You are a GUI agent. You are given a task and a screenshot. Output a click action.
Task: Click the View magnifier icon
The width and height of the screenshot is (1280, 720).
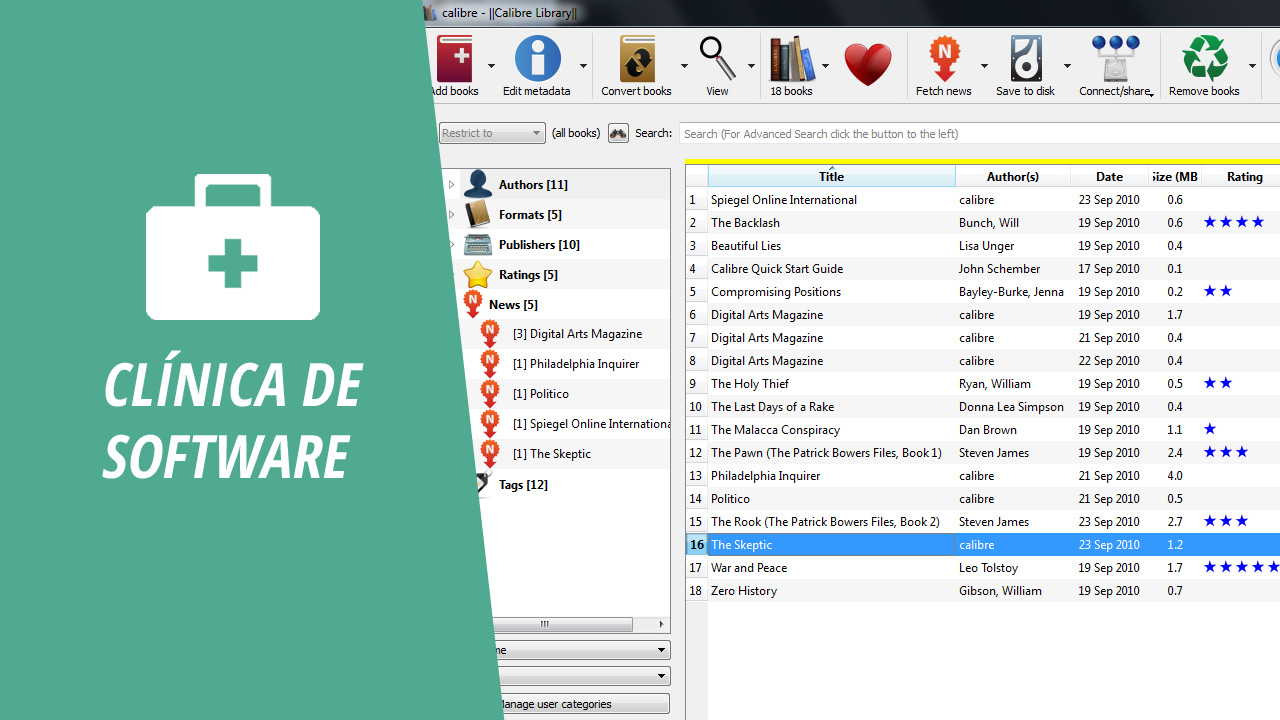click(x=717, y=60)
